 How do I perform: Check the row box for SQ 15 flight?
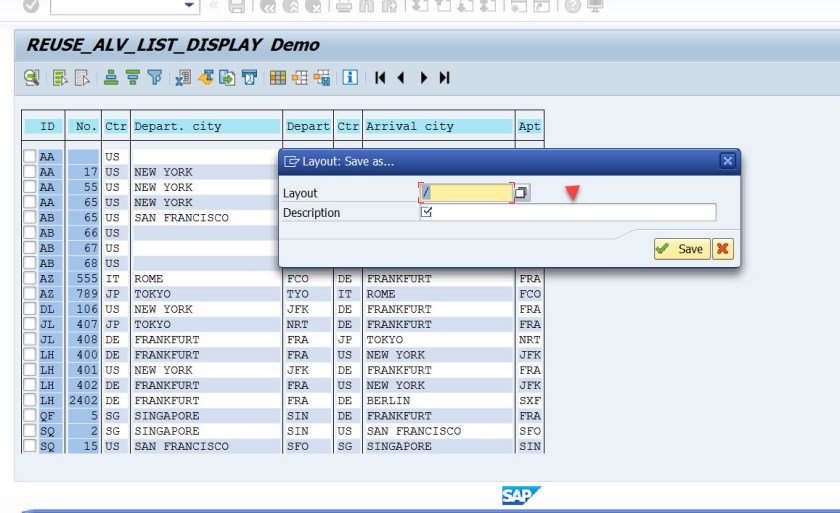pos(29,446)
